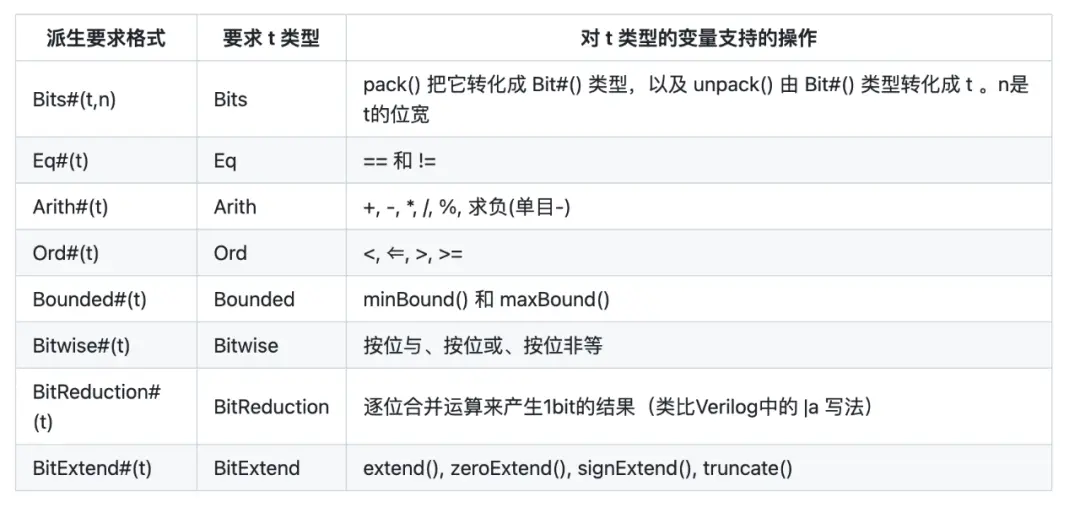1080x513 pixels.
Task: Click the 对 t 类型的变量支持的操作 header
Action: pyautogui.click(x=698, y=39)
